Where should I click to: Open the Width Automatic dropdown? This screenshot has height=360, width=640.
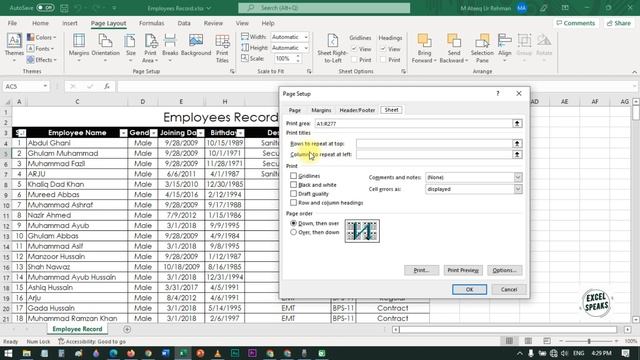[x=306, y=37]
